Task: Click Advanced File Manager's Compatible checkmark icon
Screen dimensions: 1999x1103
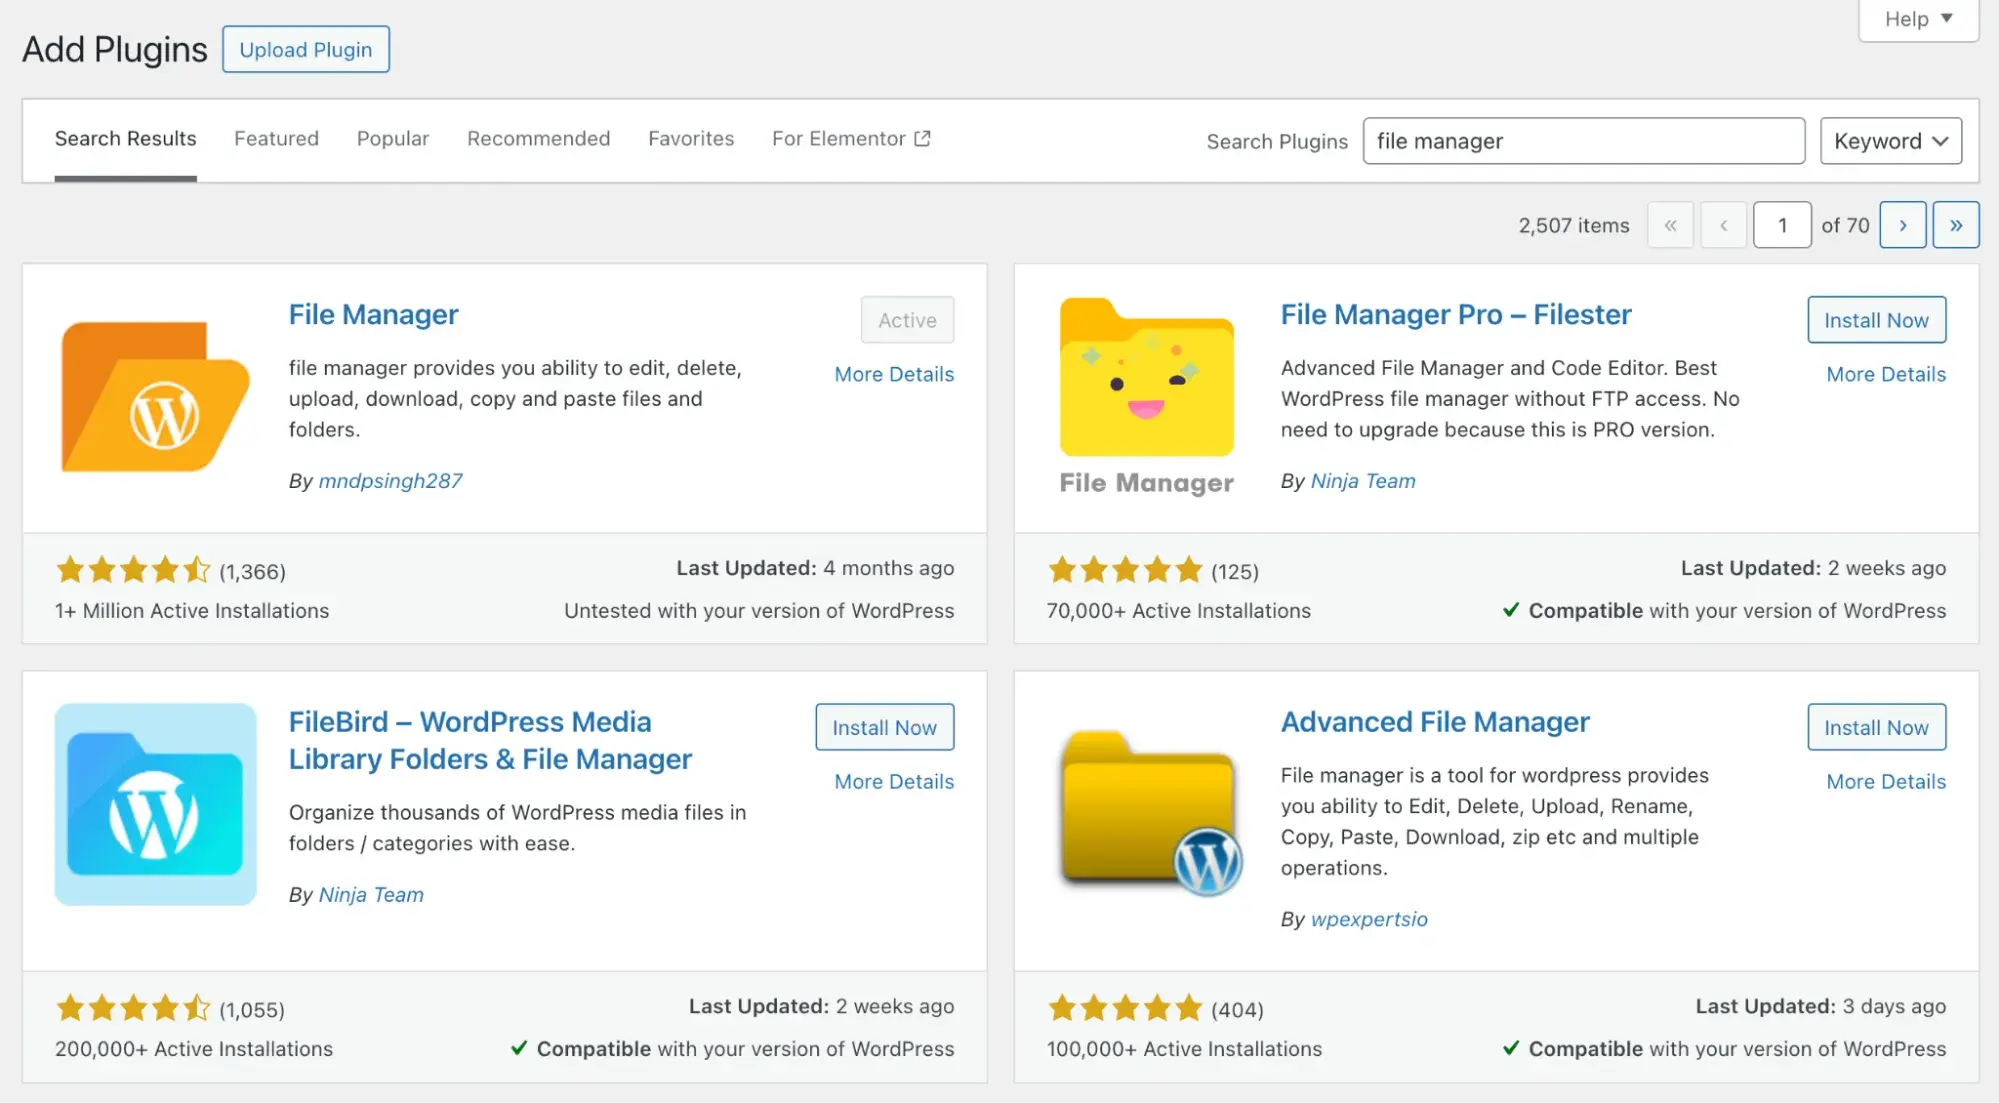Action: pos(1511,1047)
